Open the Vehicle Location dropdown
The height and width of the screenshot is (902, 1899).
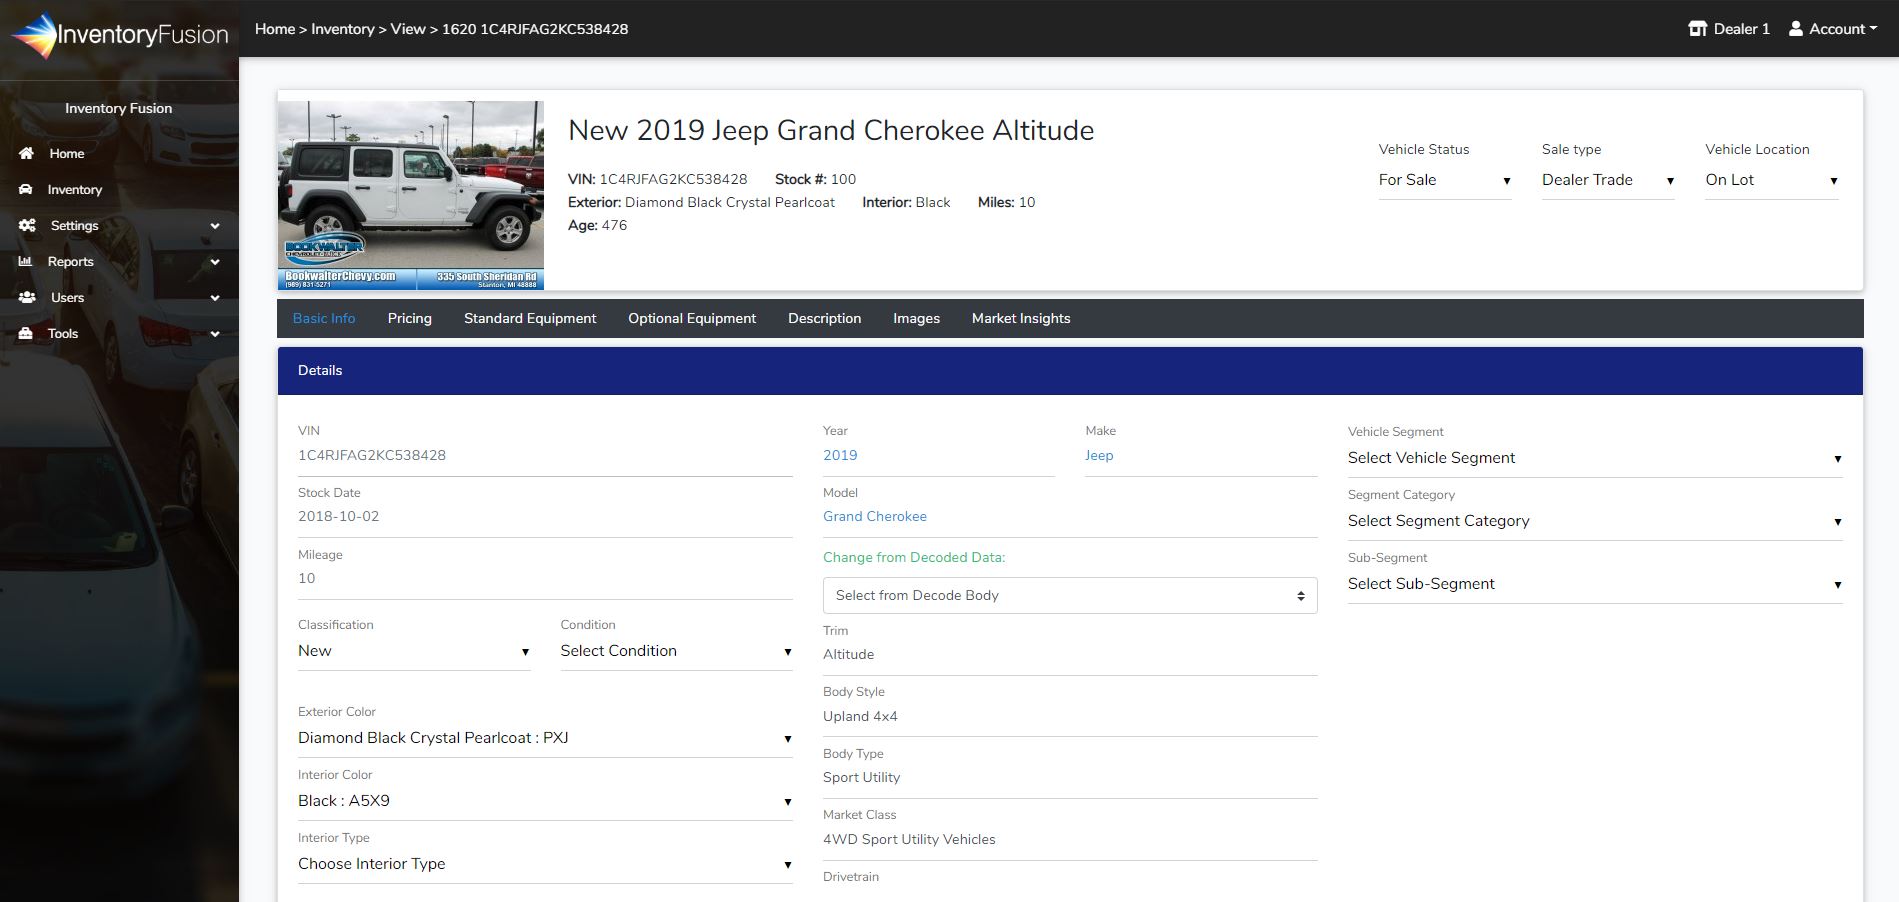pyautogui.click(x=1771, y=180)
